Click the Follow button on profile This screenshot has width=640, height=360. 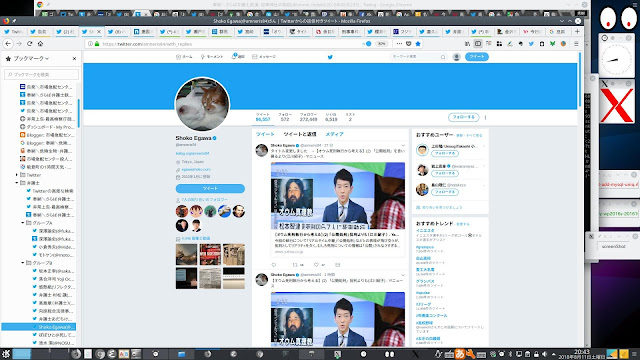click(x=463, y=117)
